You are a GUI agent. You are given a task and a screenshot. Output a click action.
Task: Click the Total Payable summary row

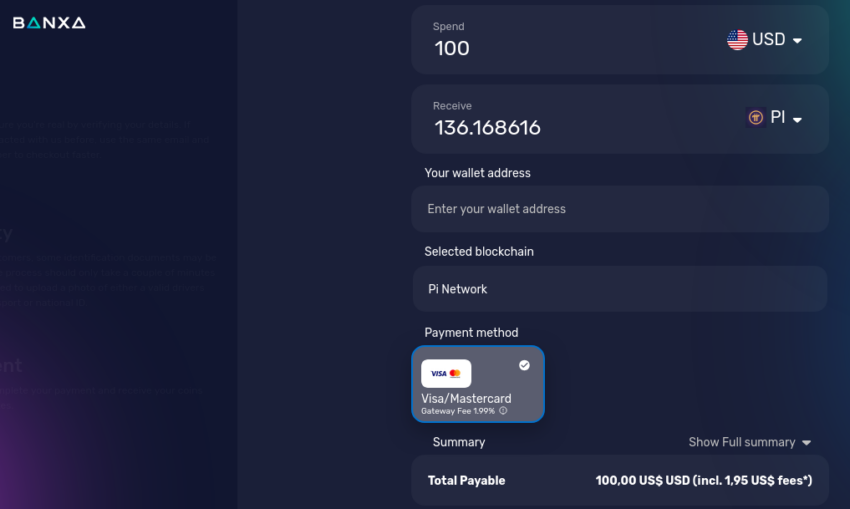click(620, 480)
